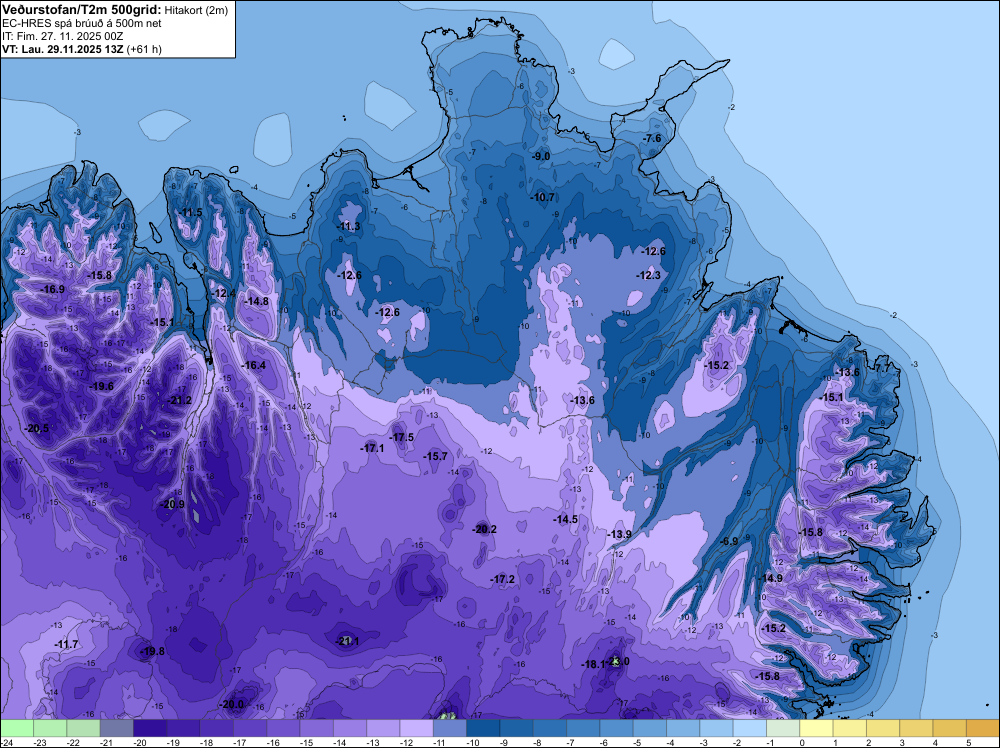Viewport: 1000px width, 748px height.
Task: Select the -12.3 temperature value
Action: pos(649,275)
